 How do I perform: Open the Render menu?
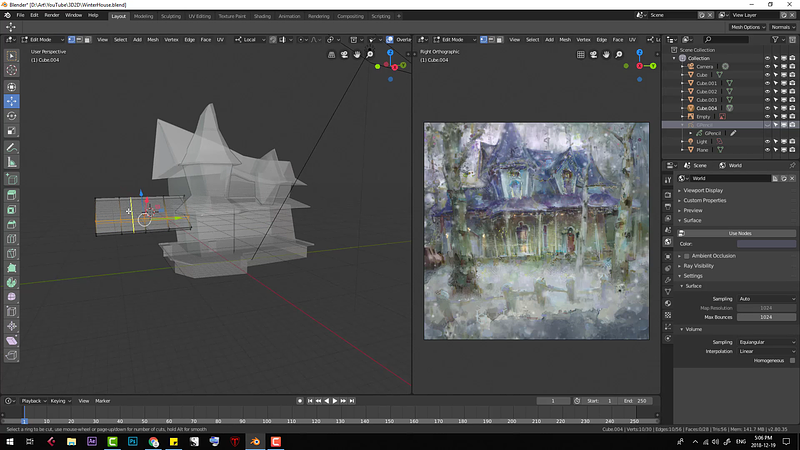pos(52,15)
